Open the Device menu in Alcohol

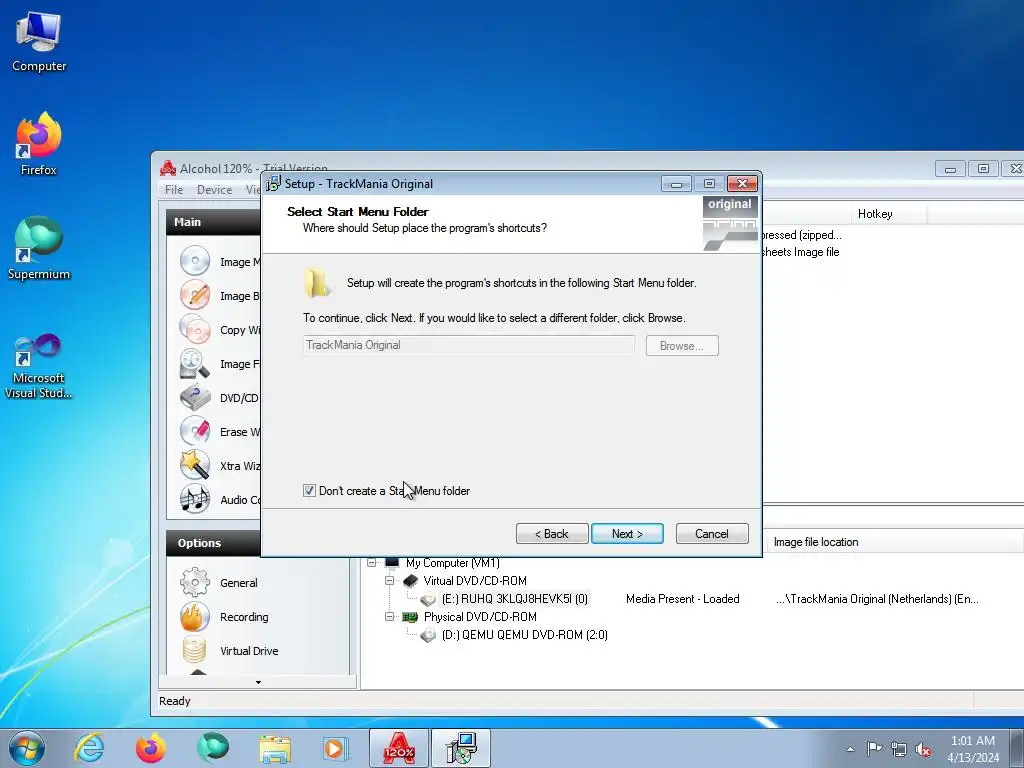click(214, 189)
